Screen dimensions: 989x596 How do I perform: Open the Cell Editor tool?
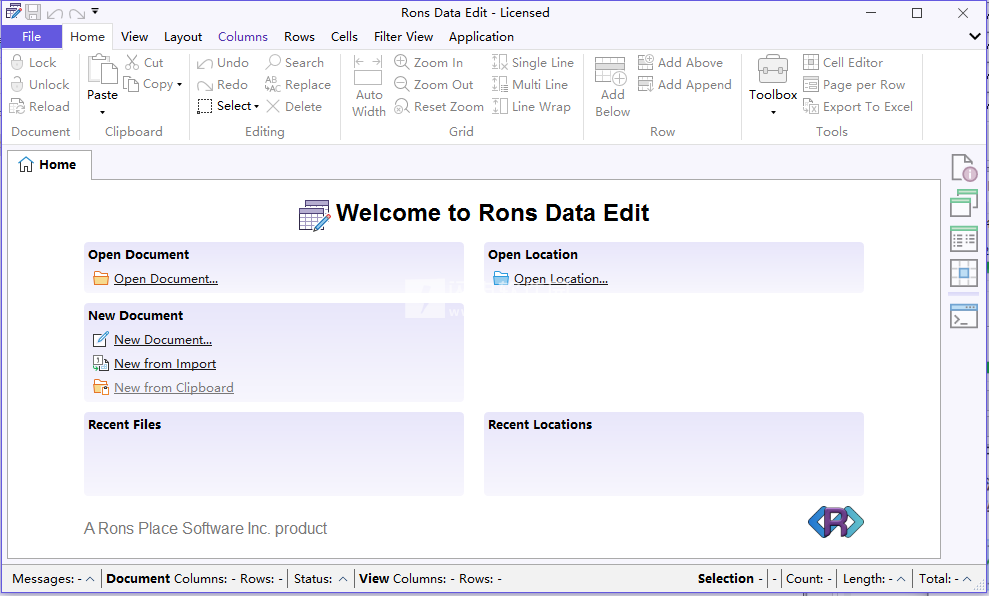coord(843,62)
